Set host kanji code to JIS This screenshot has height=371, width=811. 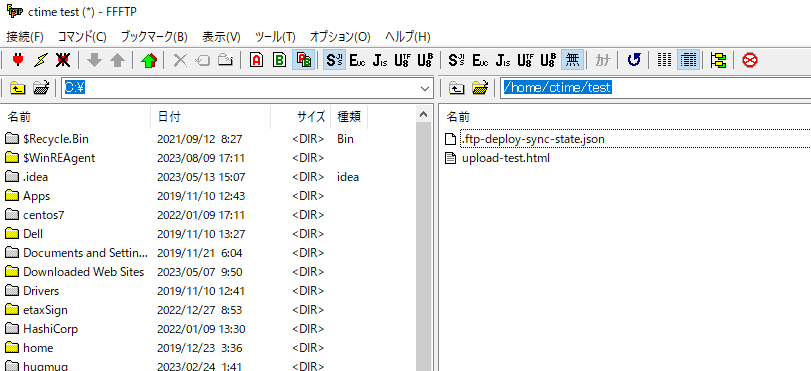[502, 61]
